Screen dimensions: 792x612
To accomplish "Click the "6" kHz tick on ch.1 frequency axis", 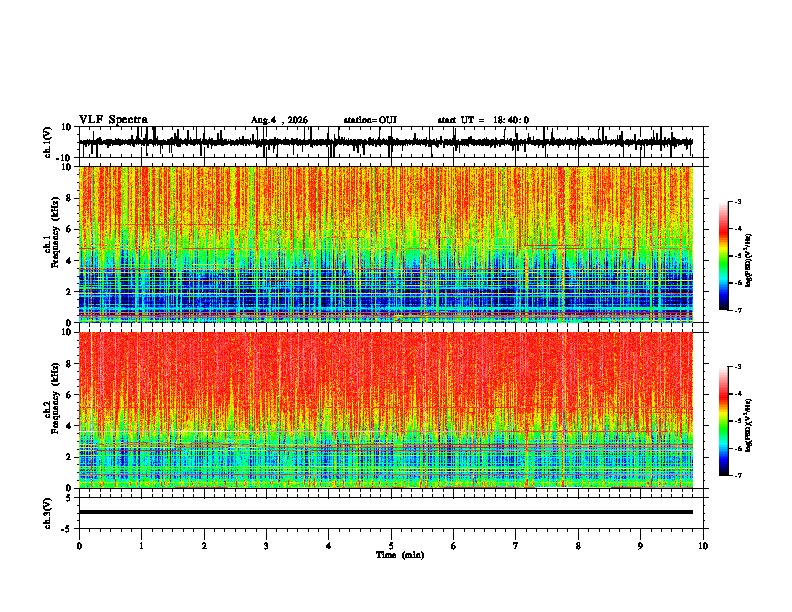I will 70,229.
